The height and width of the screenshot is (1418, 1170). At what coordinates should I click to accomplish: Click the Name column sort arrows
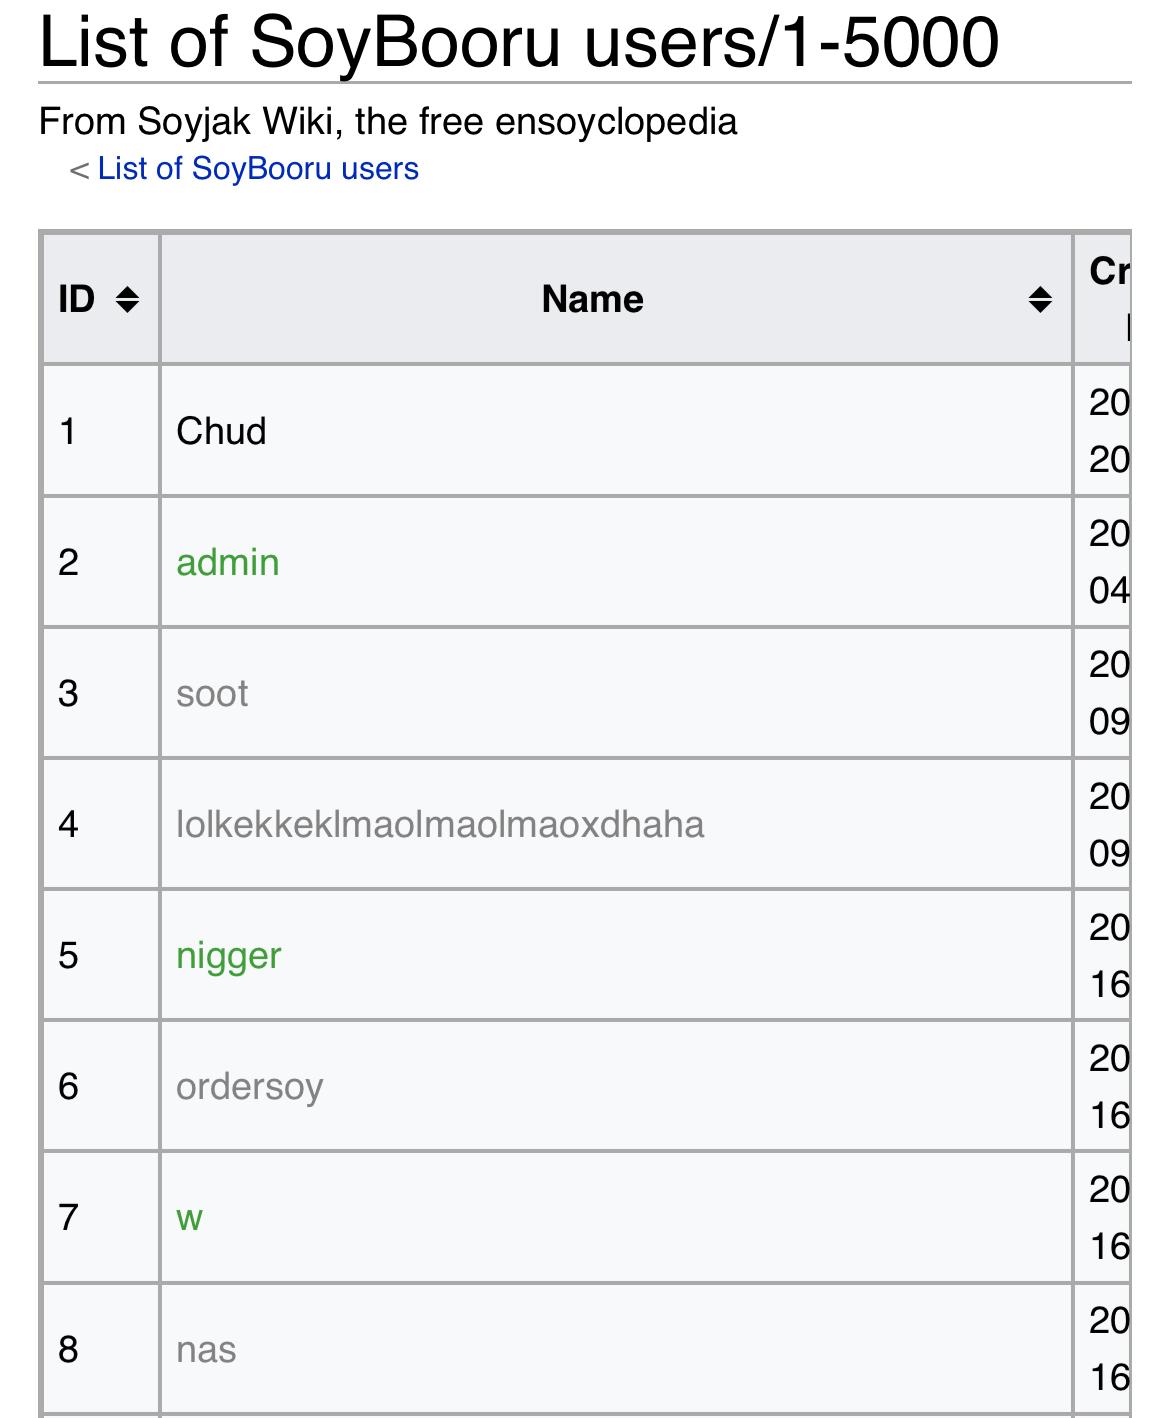[1040, 299]
